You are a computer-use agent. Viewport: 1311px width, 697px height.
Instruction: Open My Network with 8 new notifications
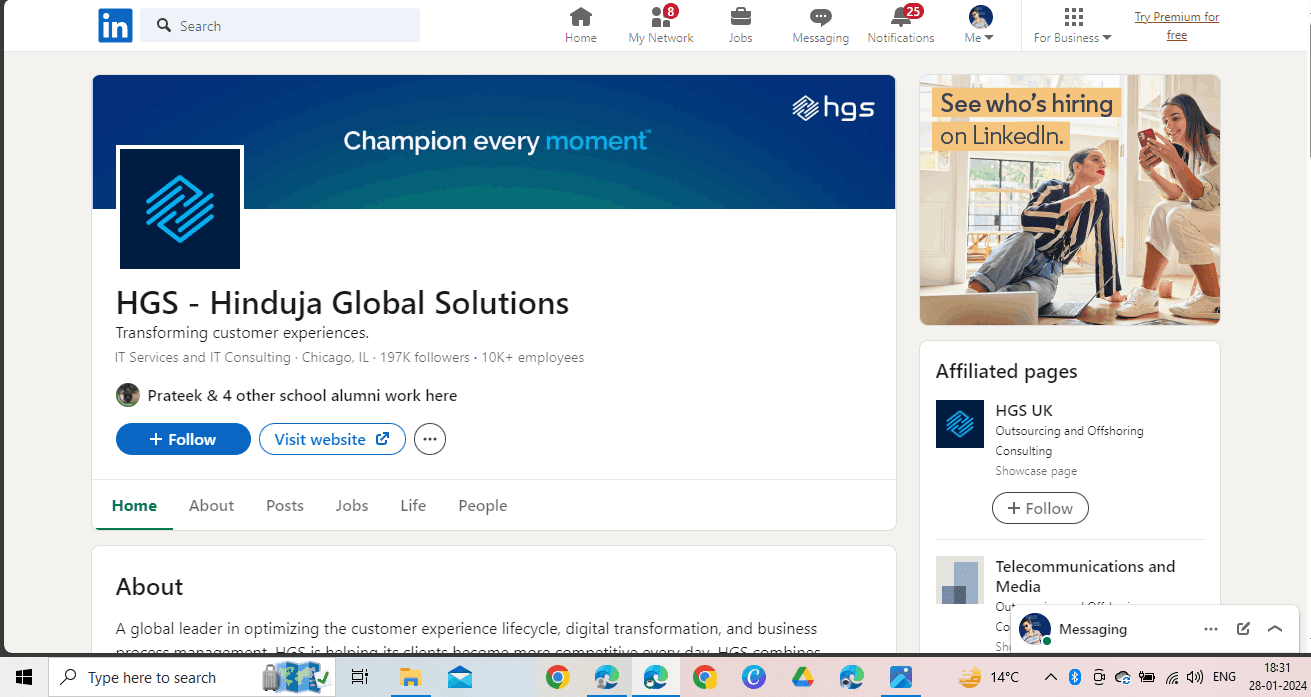(660, 18)
